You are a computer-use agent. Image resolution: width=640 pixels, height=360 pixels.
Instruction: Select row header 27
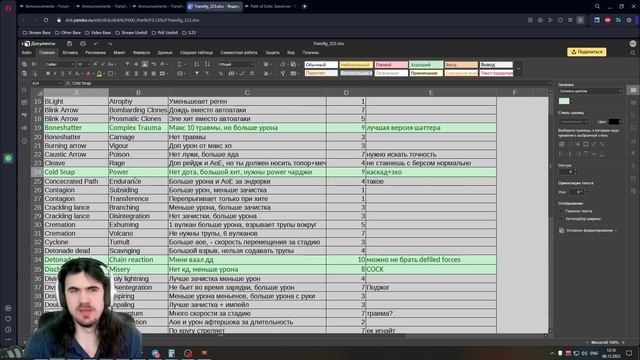click(x=38, y=199)
